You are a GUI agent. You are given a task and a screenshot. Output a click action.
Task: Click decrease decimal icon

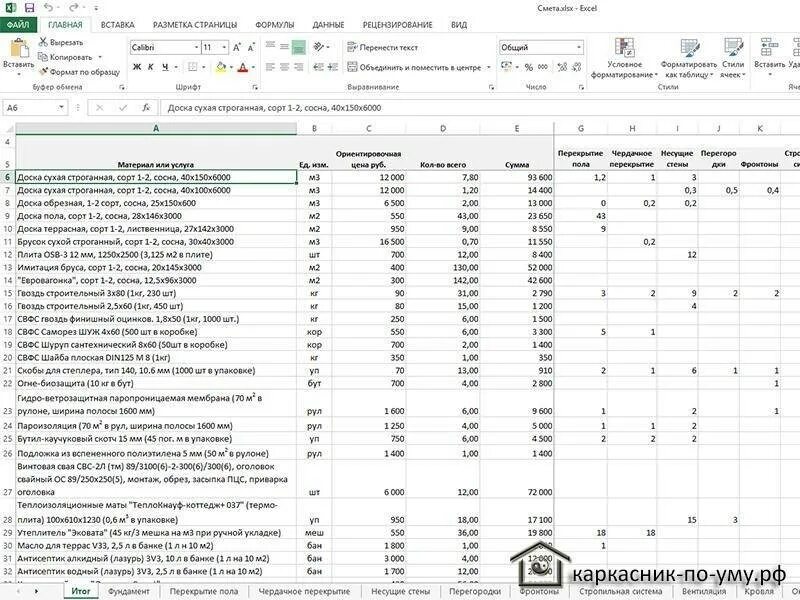(577, 67)
